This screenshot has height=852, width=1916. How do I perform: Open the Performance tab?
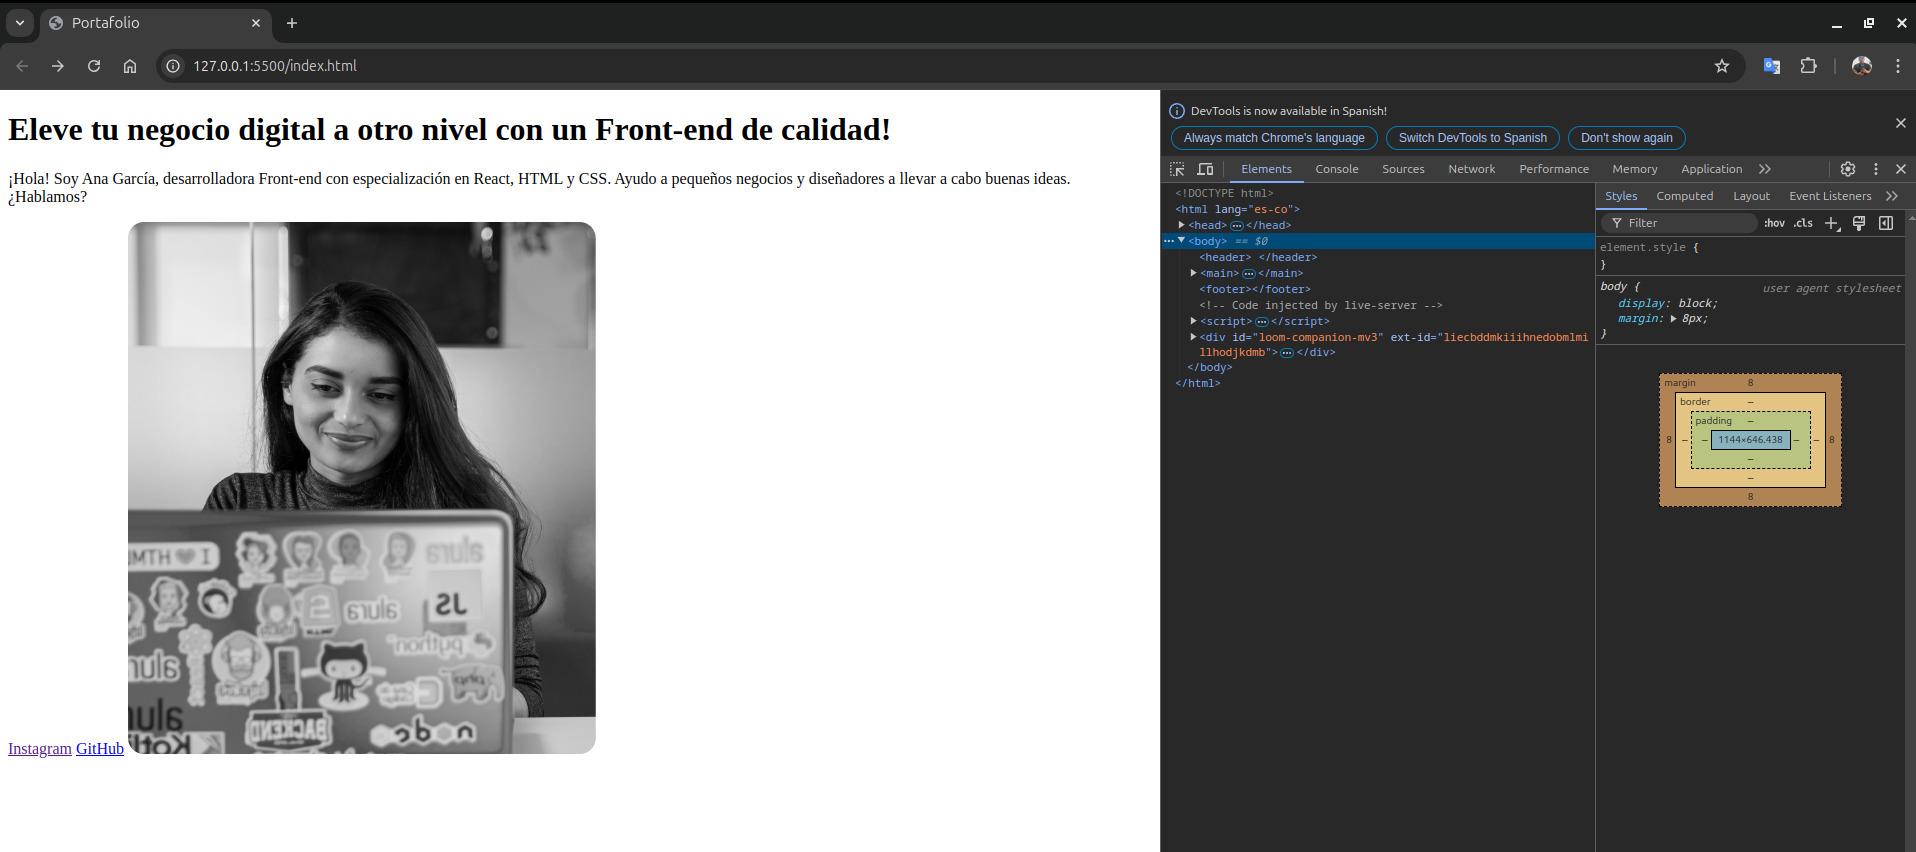pos(1554,169)
